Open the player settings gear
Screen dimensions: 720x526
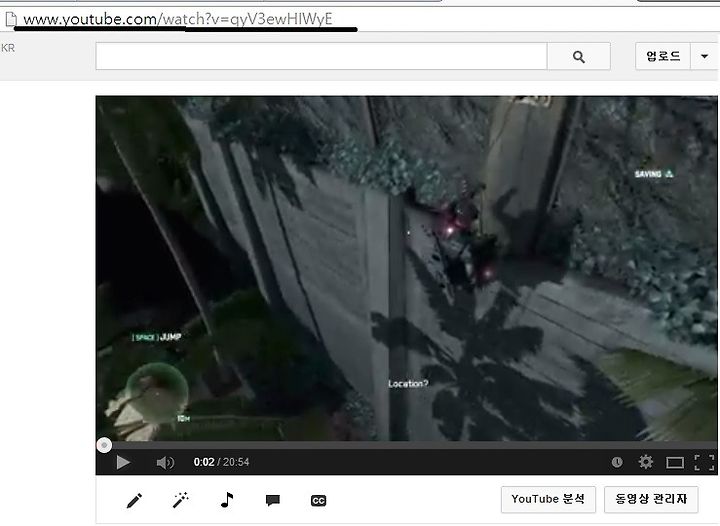(x=646, y=462)
